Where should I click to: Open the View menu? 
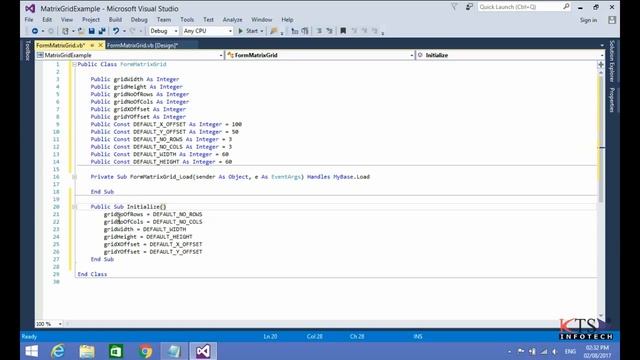coord(67,20)
